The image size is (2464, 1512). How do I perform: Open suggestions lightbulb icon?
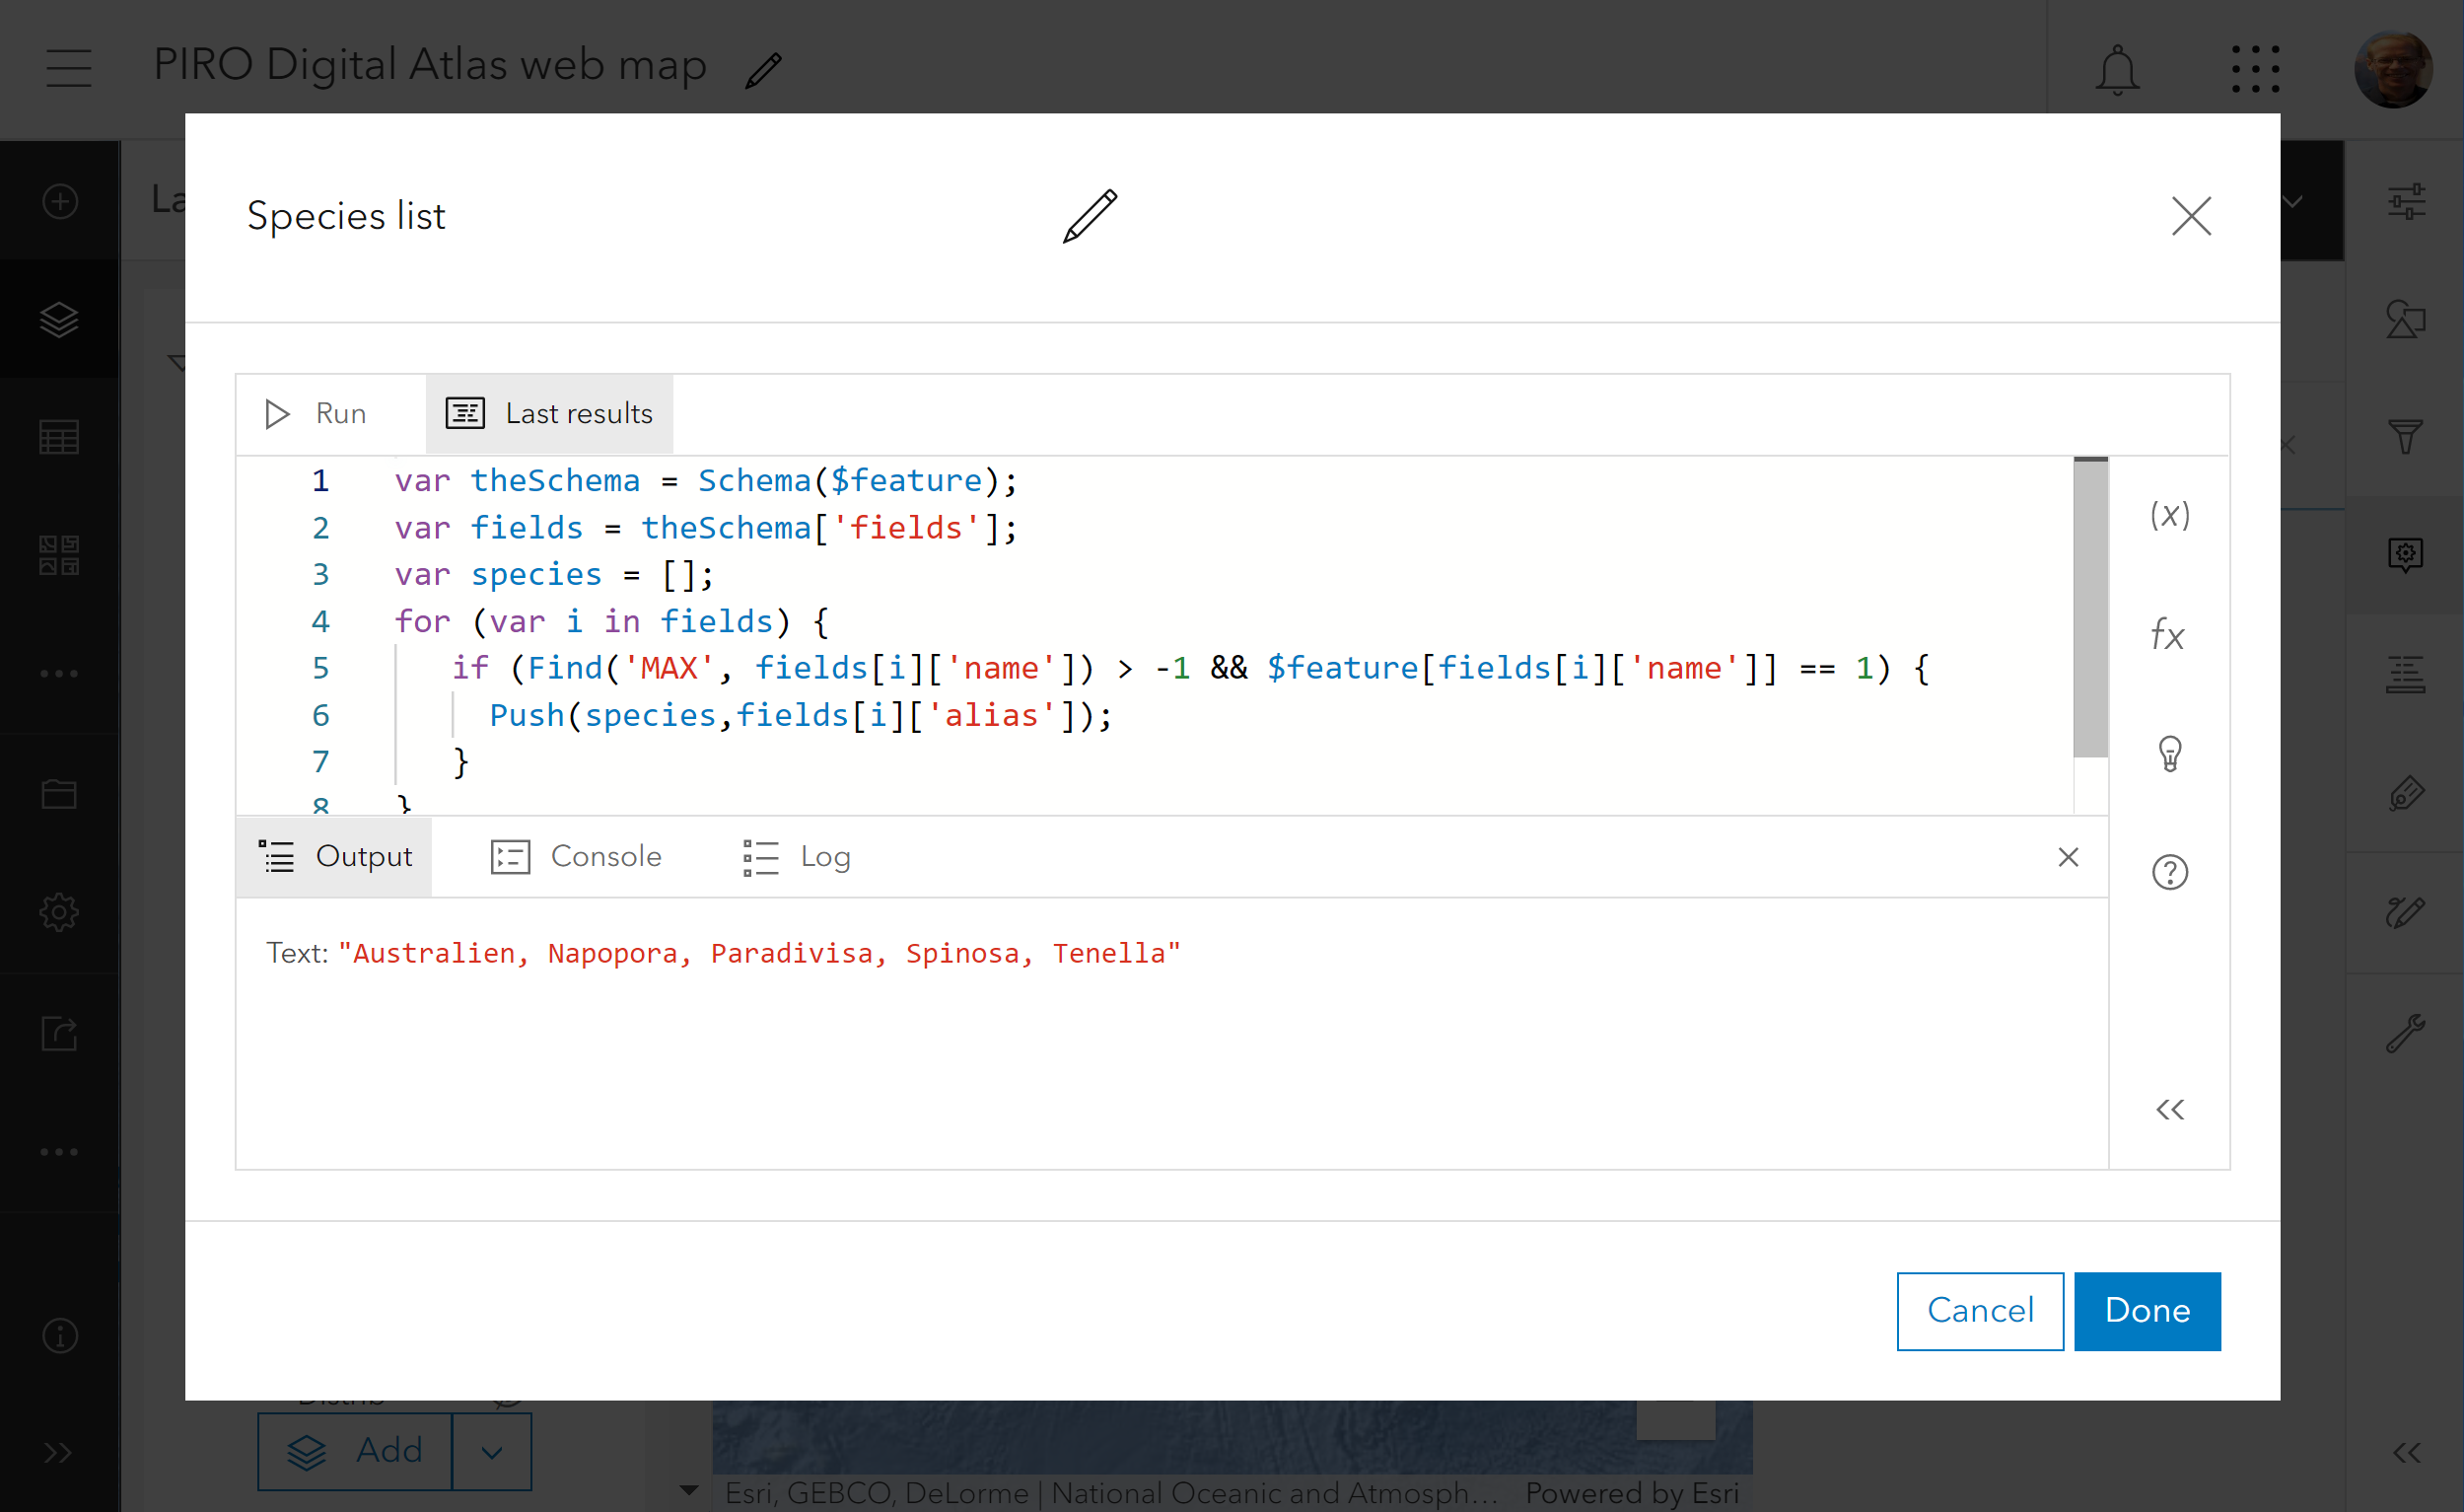pyautogui.click(x=2169, y=753)
